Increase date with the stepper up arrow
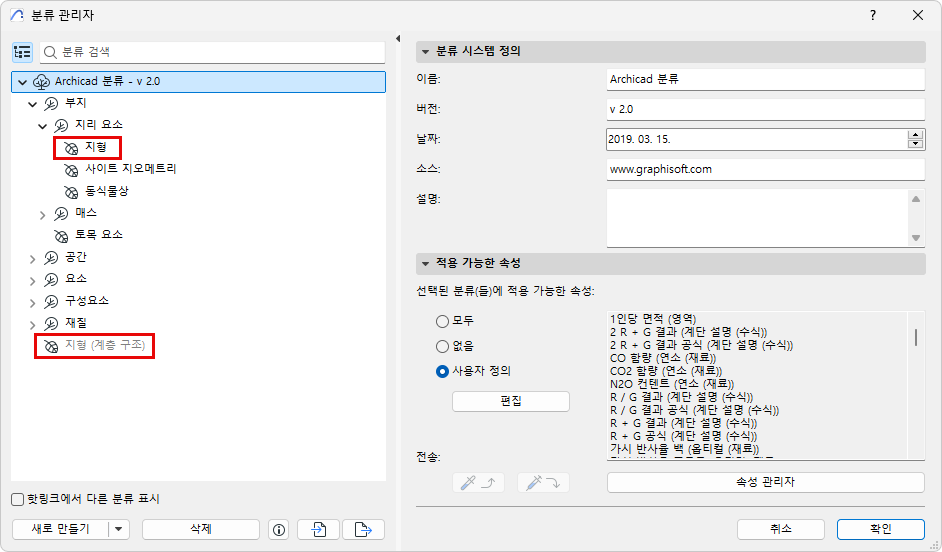 click(x=916, y=135)
